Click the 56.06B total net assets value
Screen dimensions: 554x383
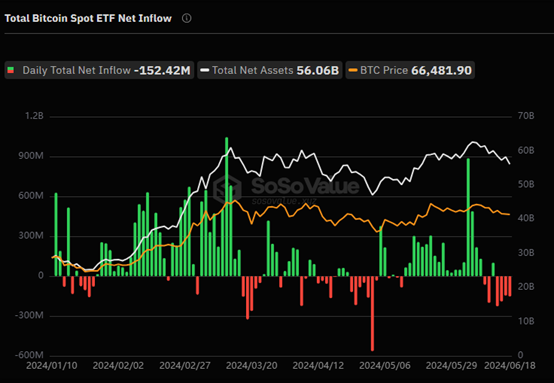[318, 70]
